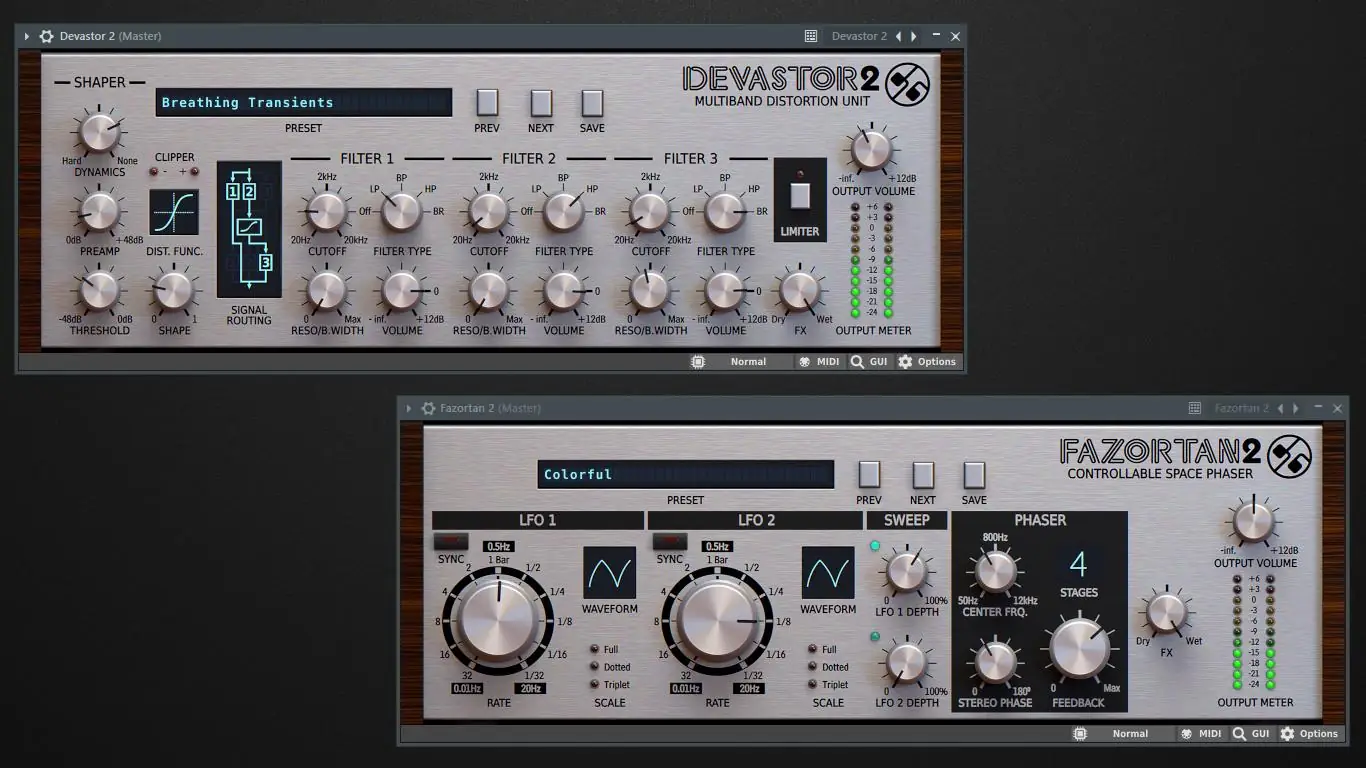The width and height of the screenshot is (1366, 768).
Task: Click the Colorful preset display in Fazortan
Action: tap(686, 474)
